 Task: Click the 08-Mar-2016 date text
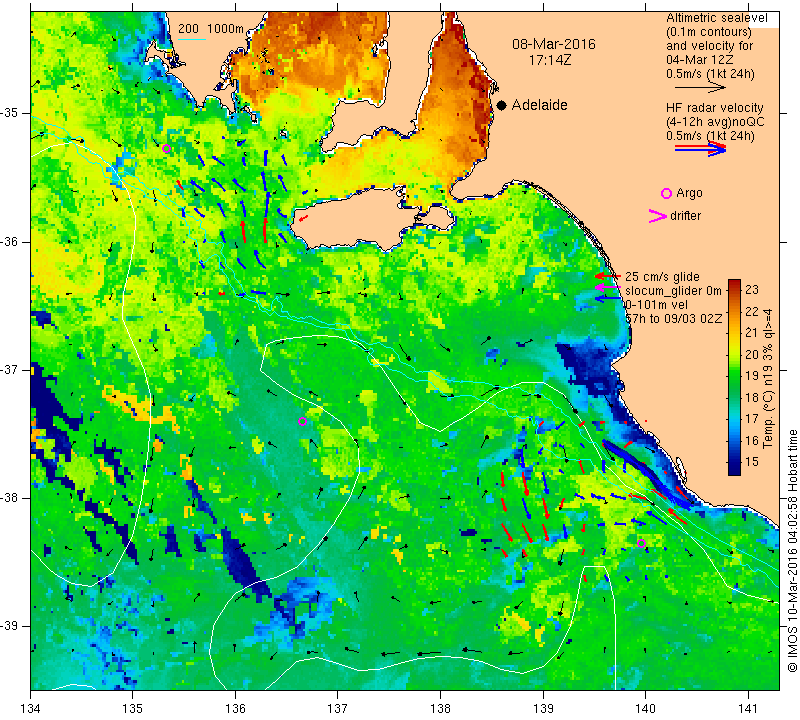pos(554,44)
